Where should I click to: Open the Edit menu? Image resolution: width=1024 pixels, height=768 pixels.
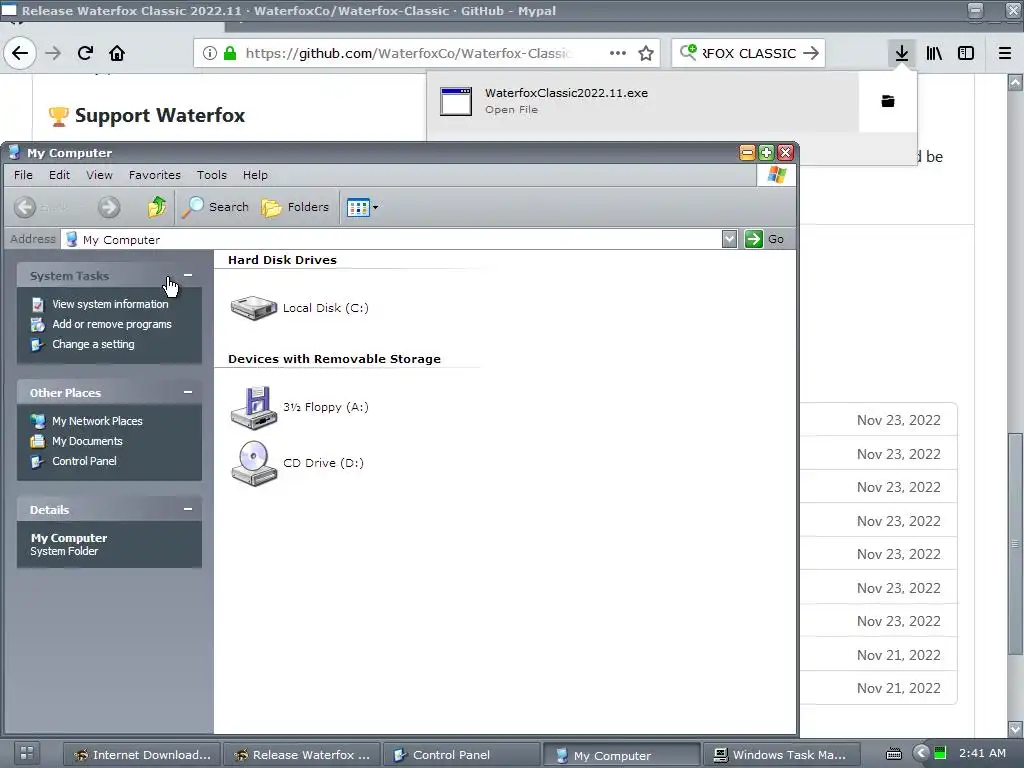(59, 175)
